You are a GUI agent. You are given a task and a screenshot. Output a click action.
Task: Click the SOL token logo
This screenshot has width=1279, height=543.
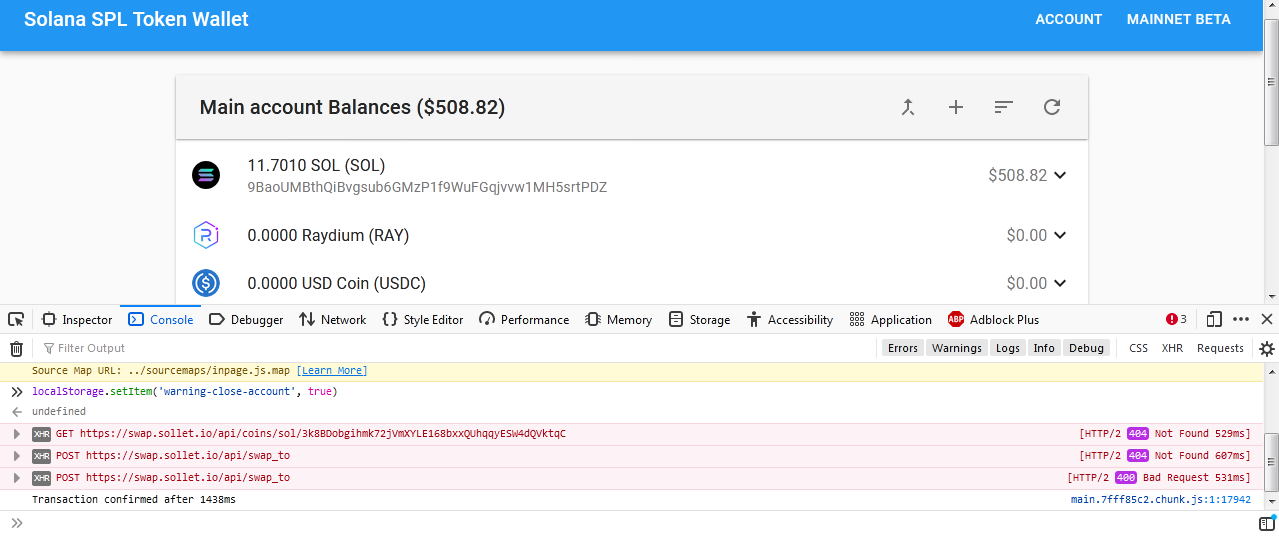pyautogui.click(x=206, y=175)
